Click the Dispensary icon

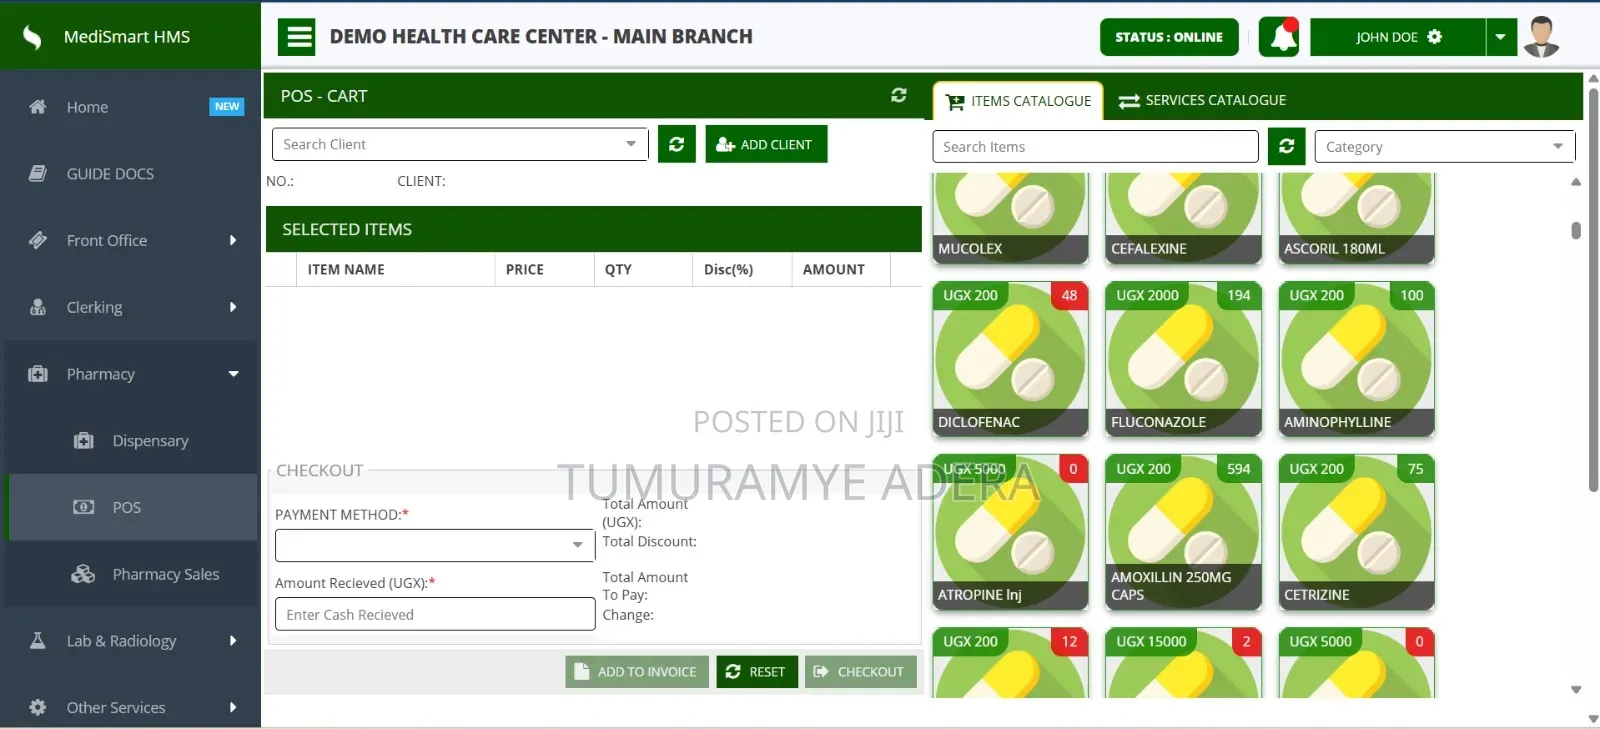[84, 440]
